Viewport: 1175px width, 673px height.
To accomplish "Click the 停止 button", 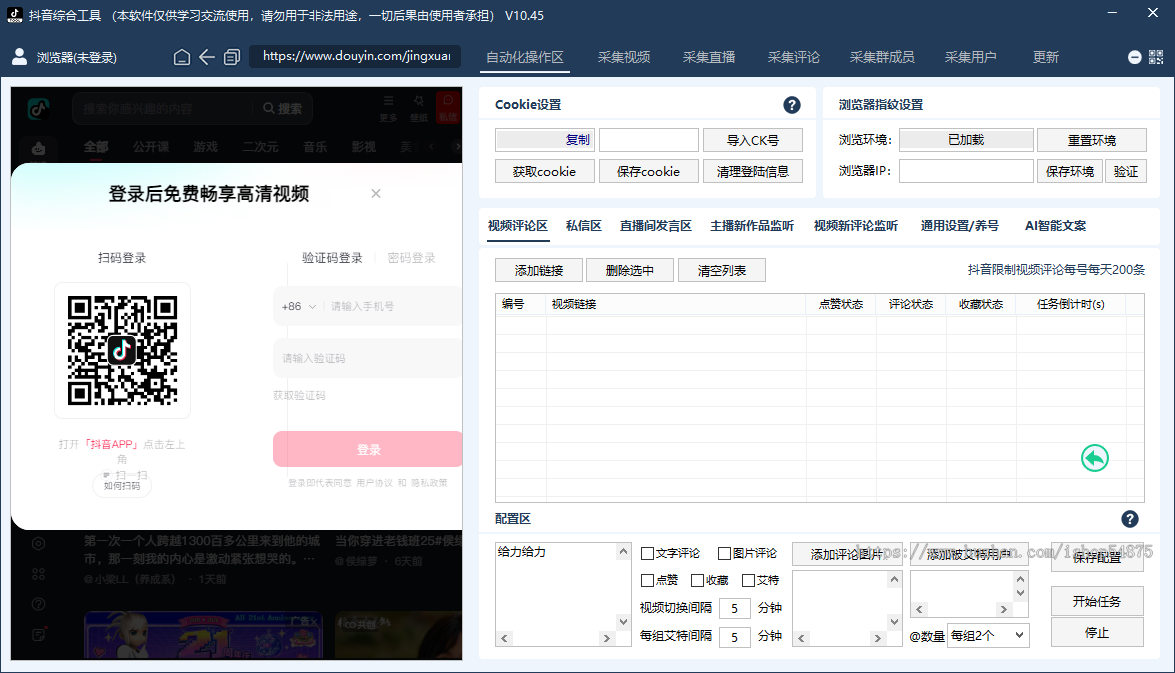I will pyautogui.click(x=1097, y=633).
